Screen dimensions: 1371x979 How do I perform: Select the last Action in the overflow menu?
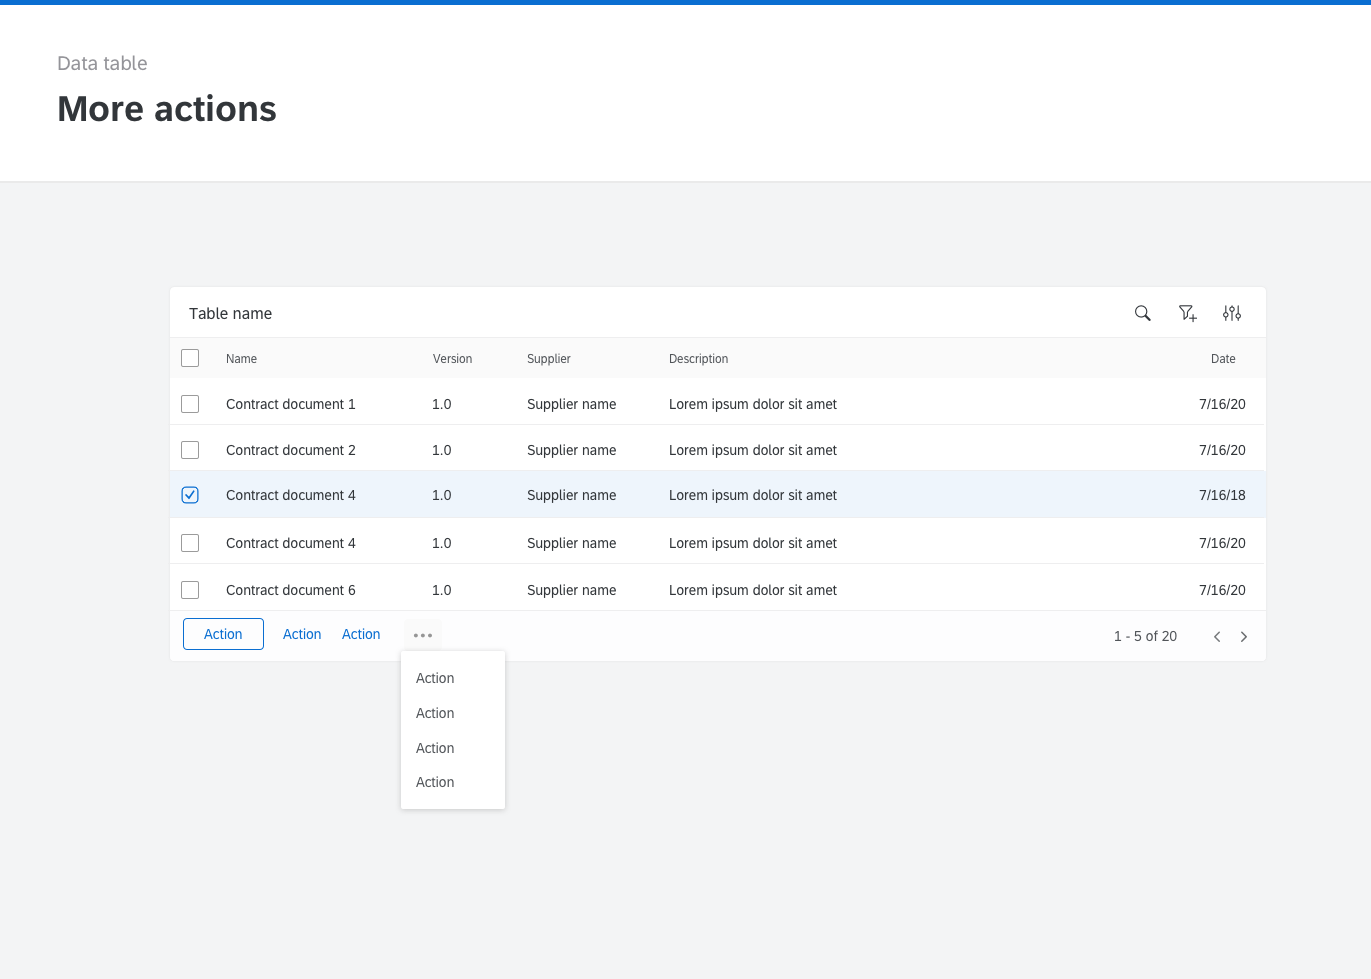[x=435, y=782]
